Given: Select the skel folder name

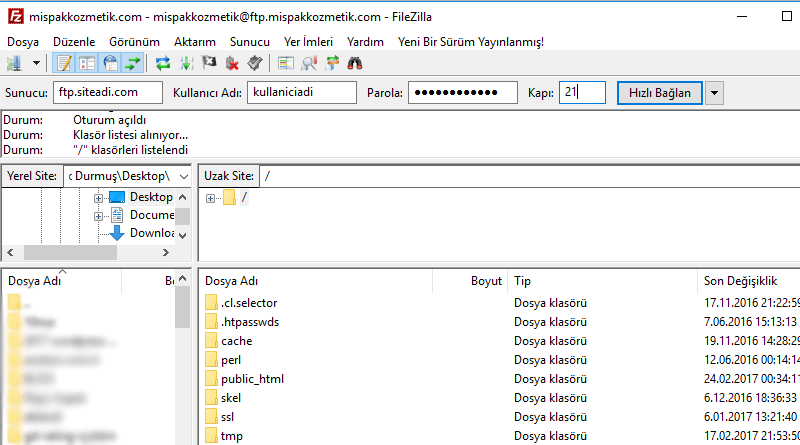Looking at the screenshot, I should click(231, 398).
